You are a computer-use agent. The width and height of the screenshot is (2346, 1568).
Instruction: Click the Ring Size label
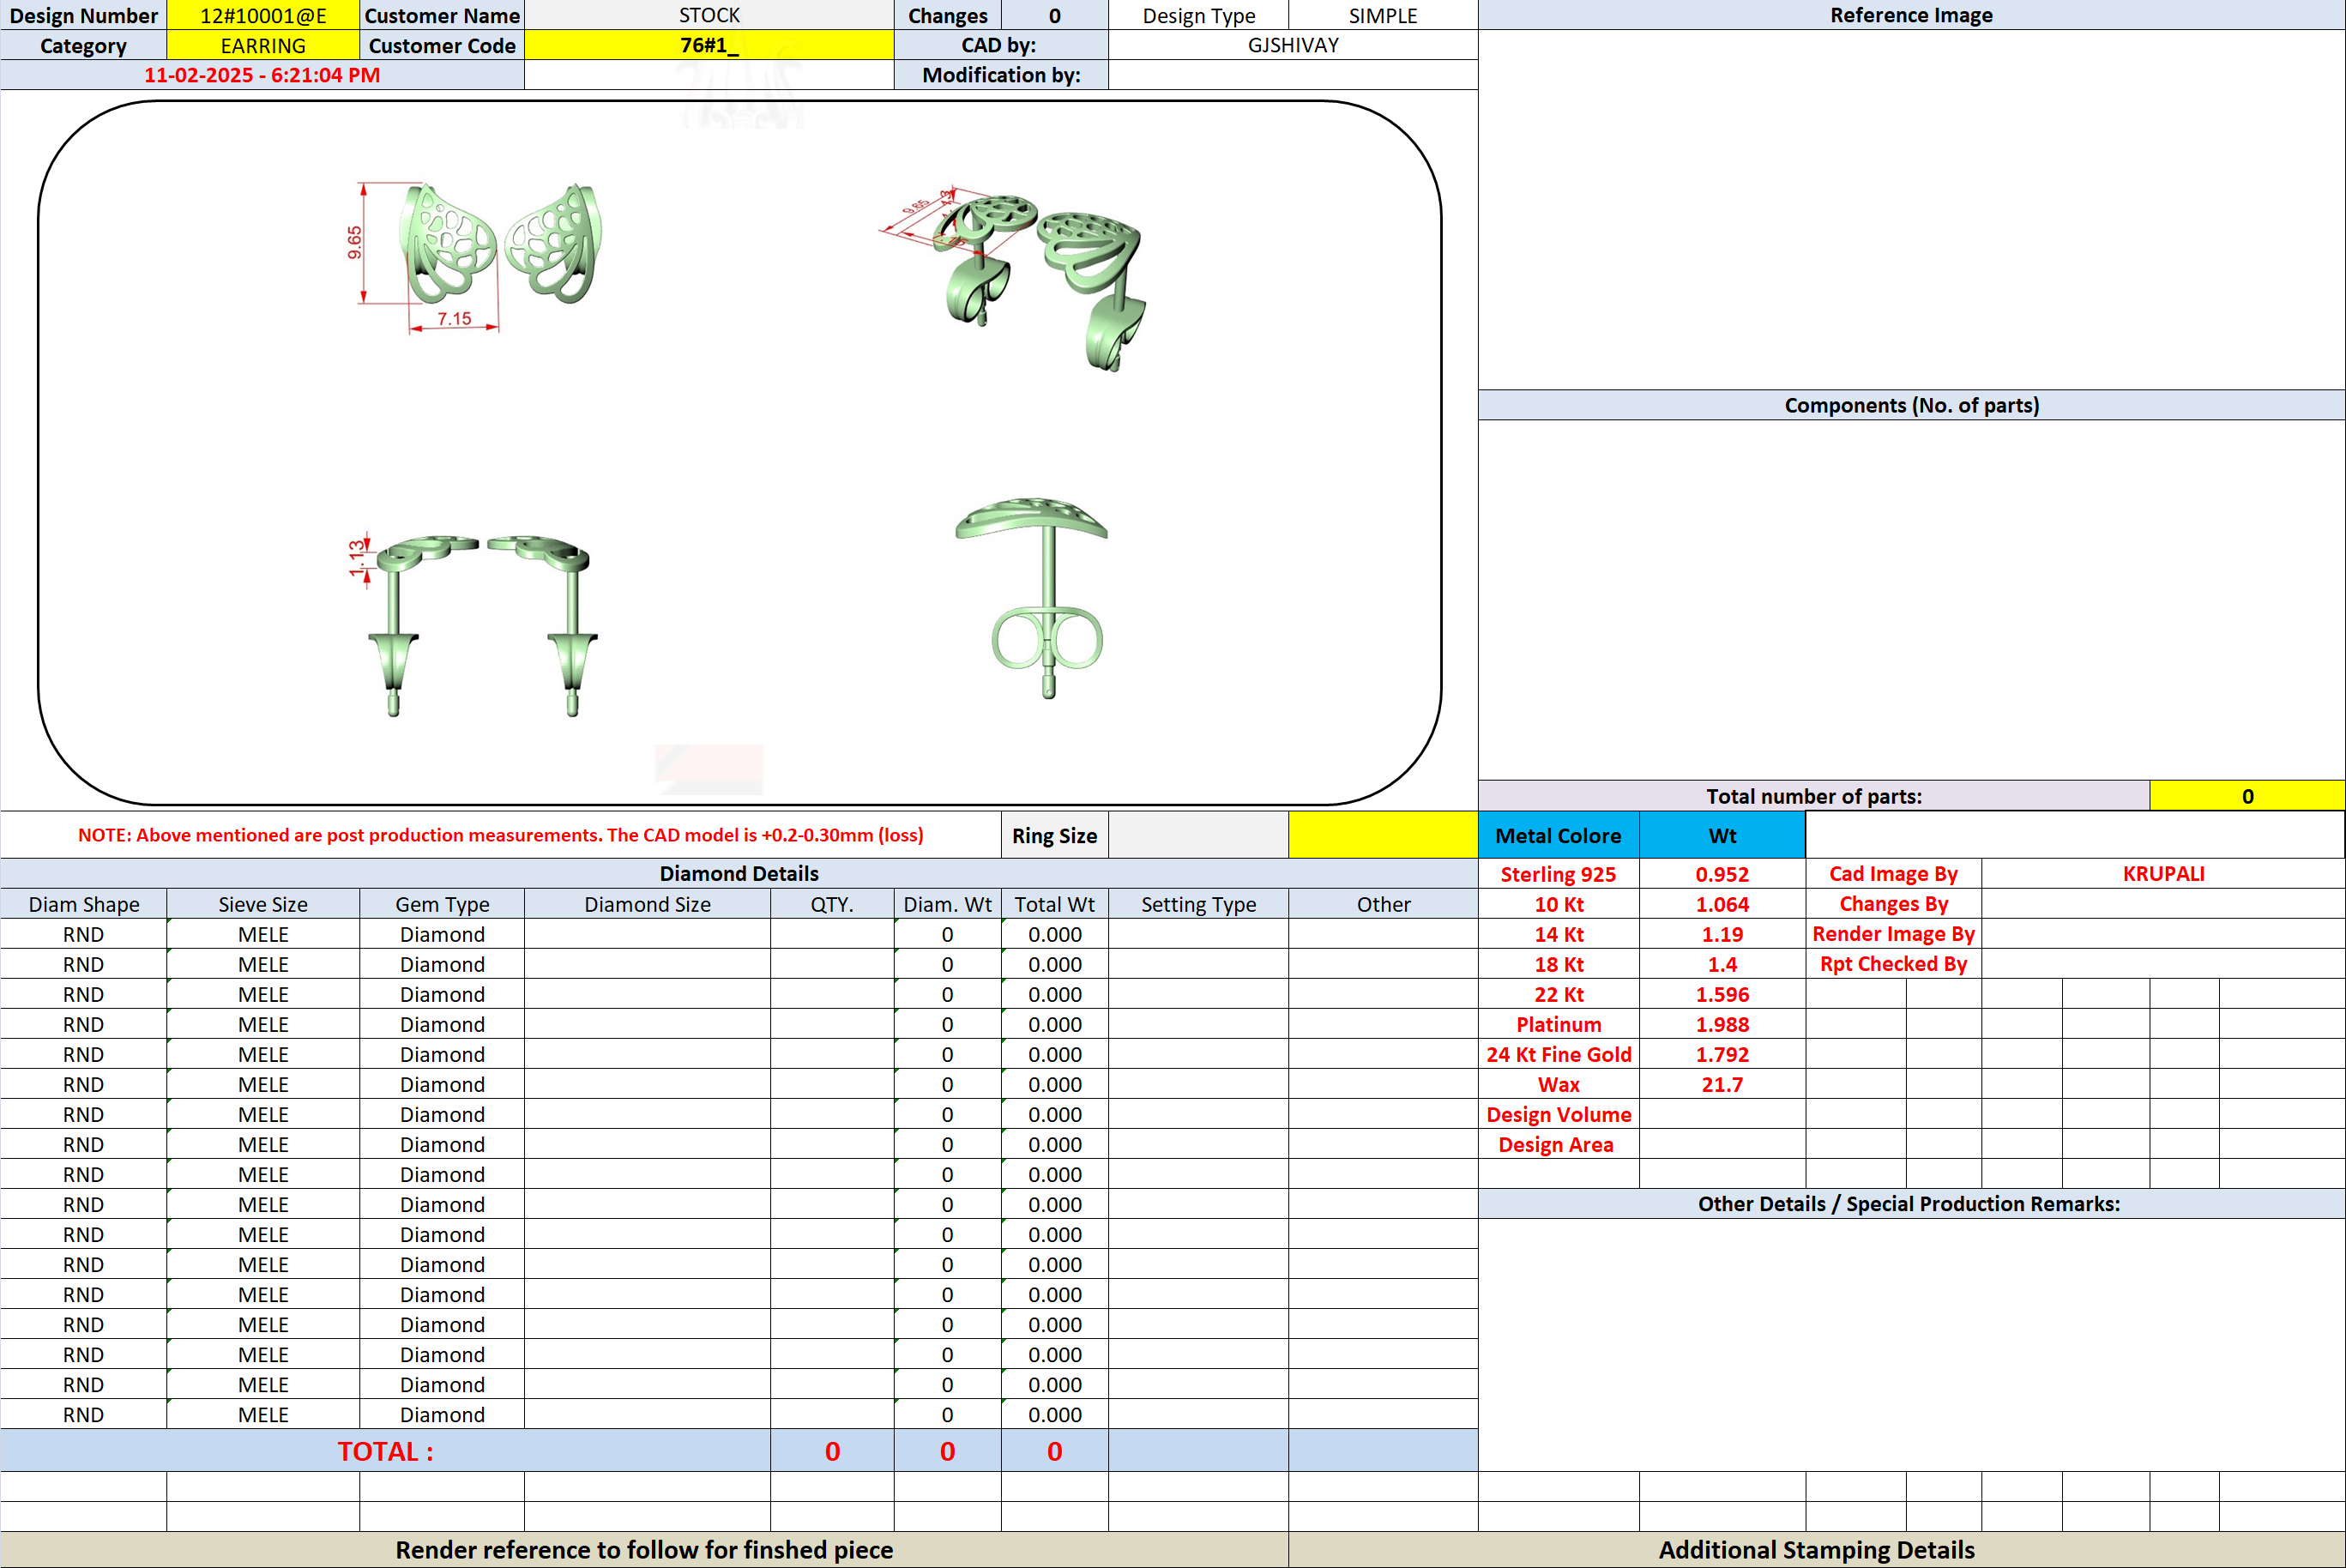tap(1054, 835)
